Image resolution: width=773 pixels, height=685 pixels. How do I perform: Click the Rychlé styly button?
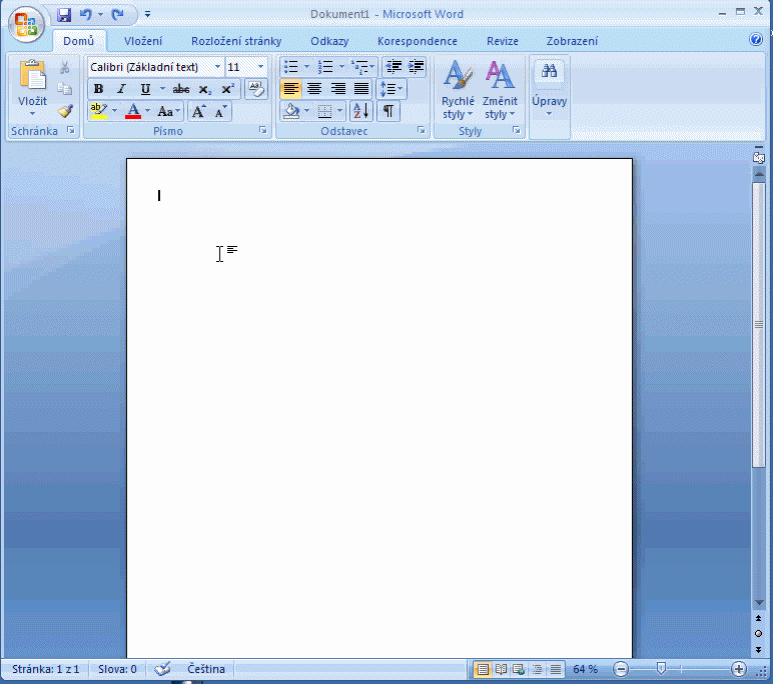point(457,90)
